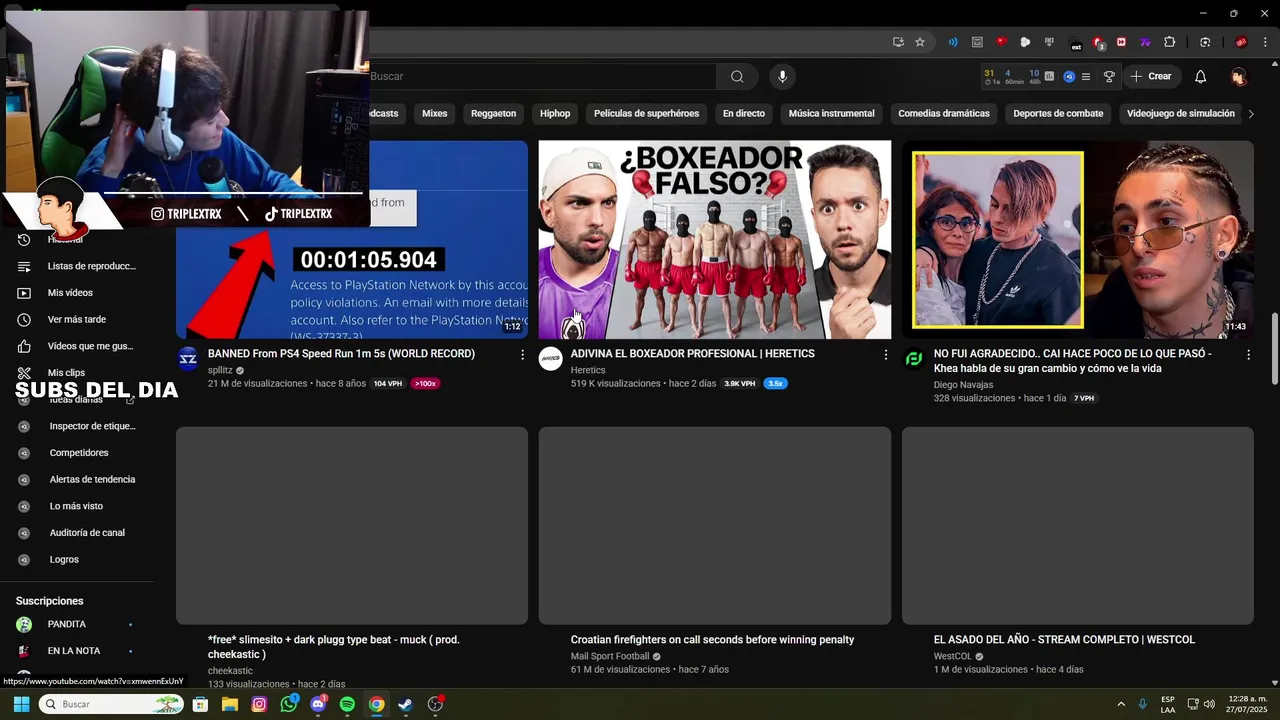Open options for ADIVINA EL BOXEADOR video
1280x720 pixels.
tap(885, 355)
